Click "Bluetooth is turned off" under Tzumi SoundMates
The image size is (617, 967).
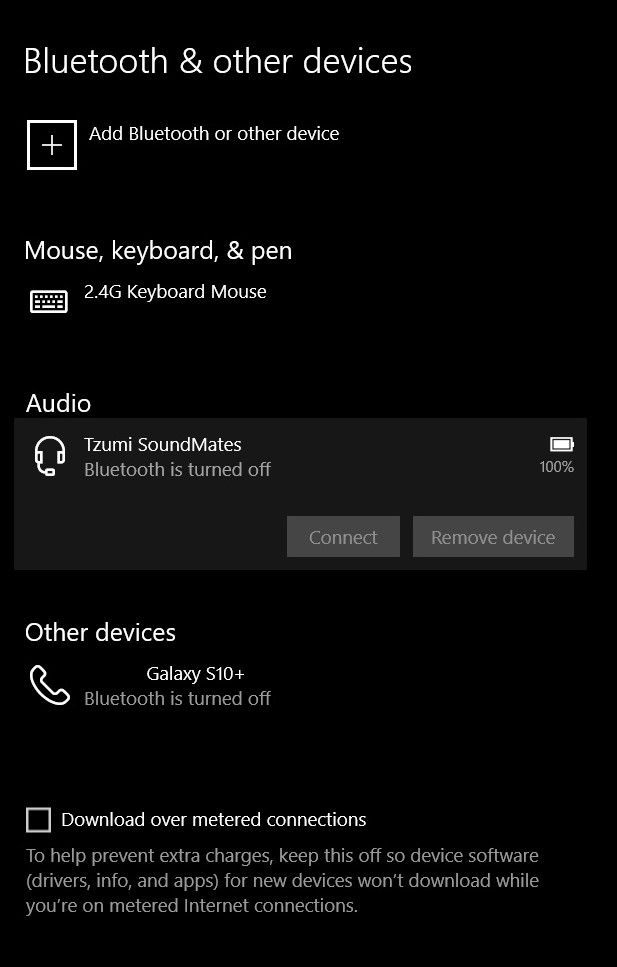177,469
